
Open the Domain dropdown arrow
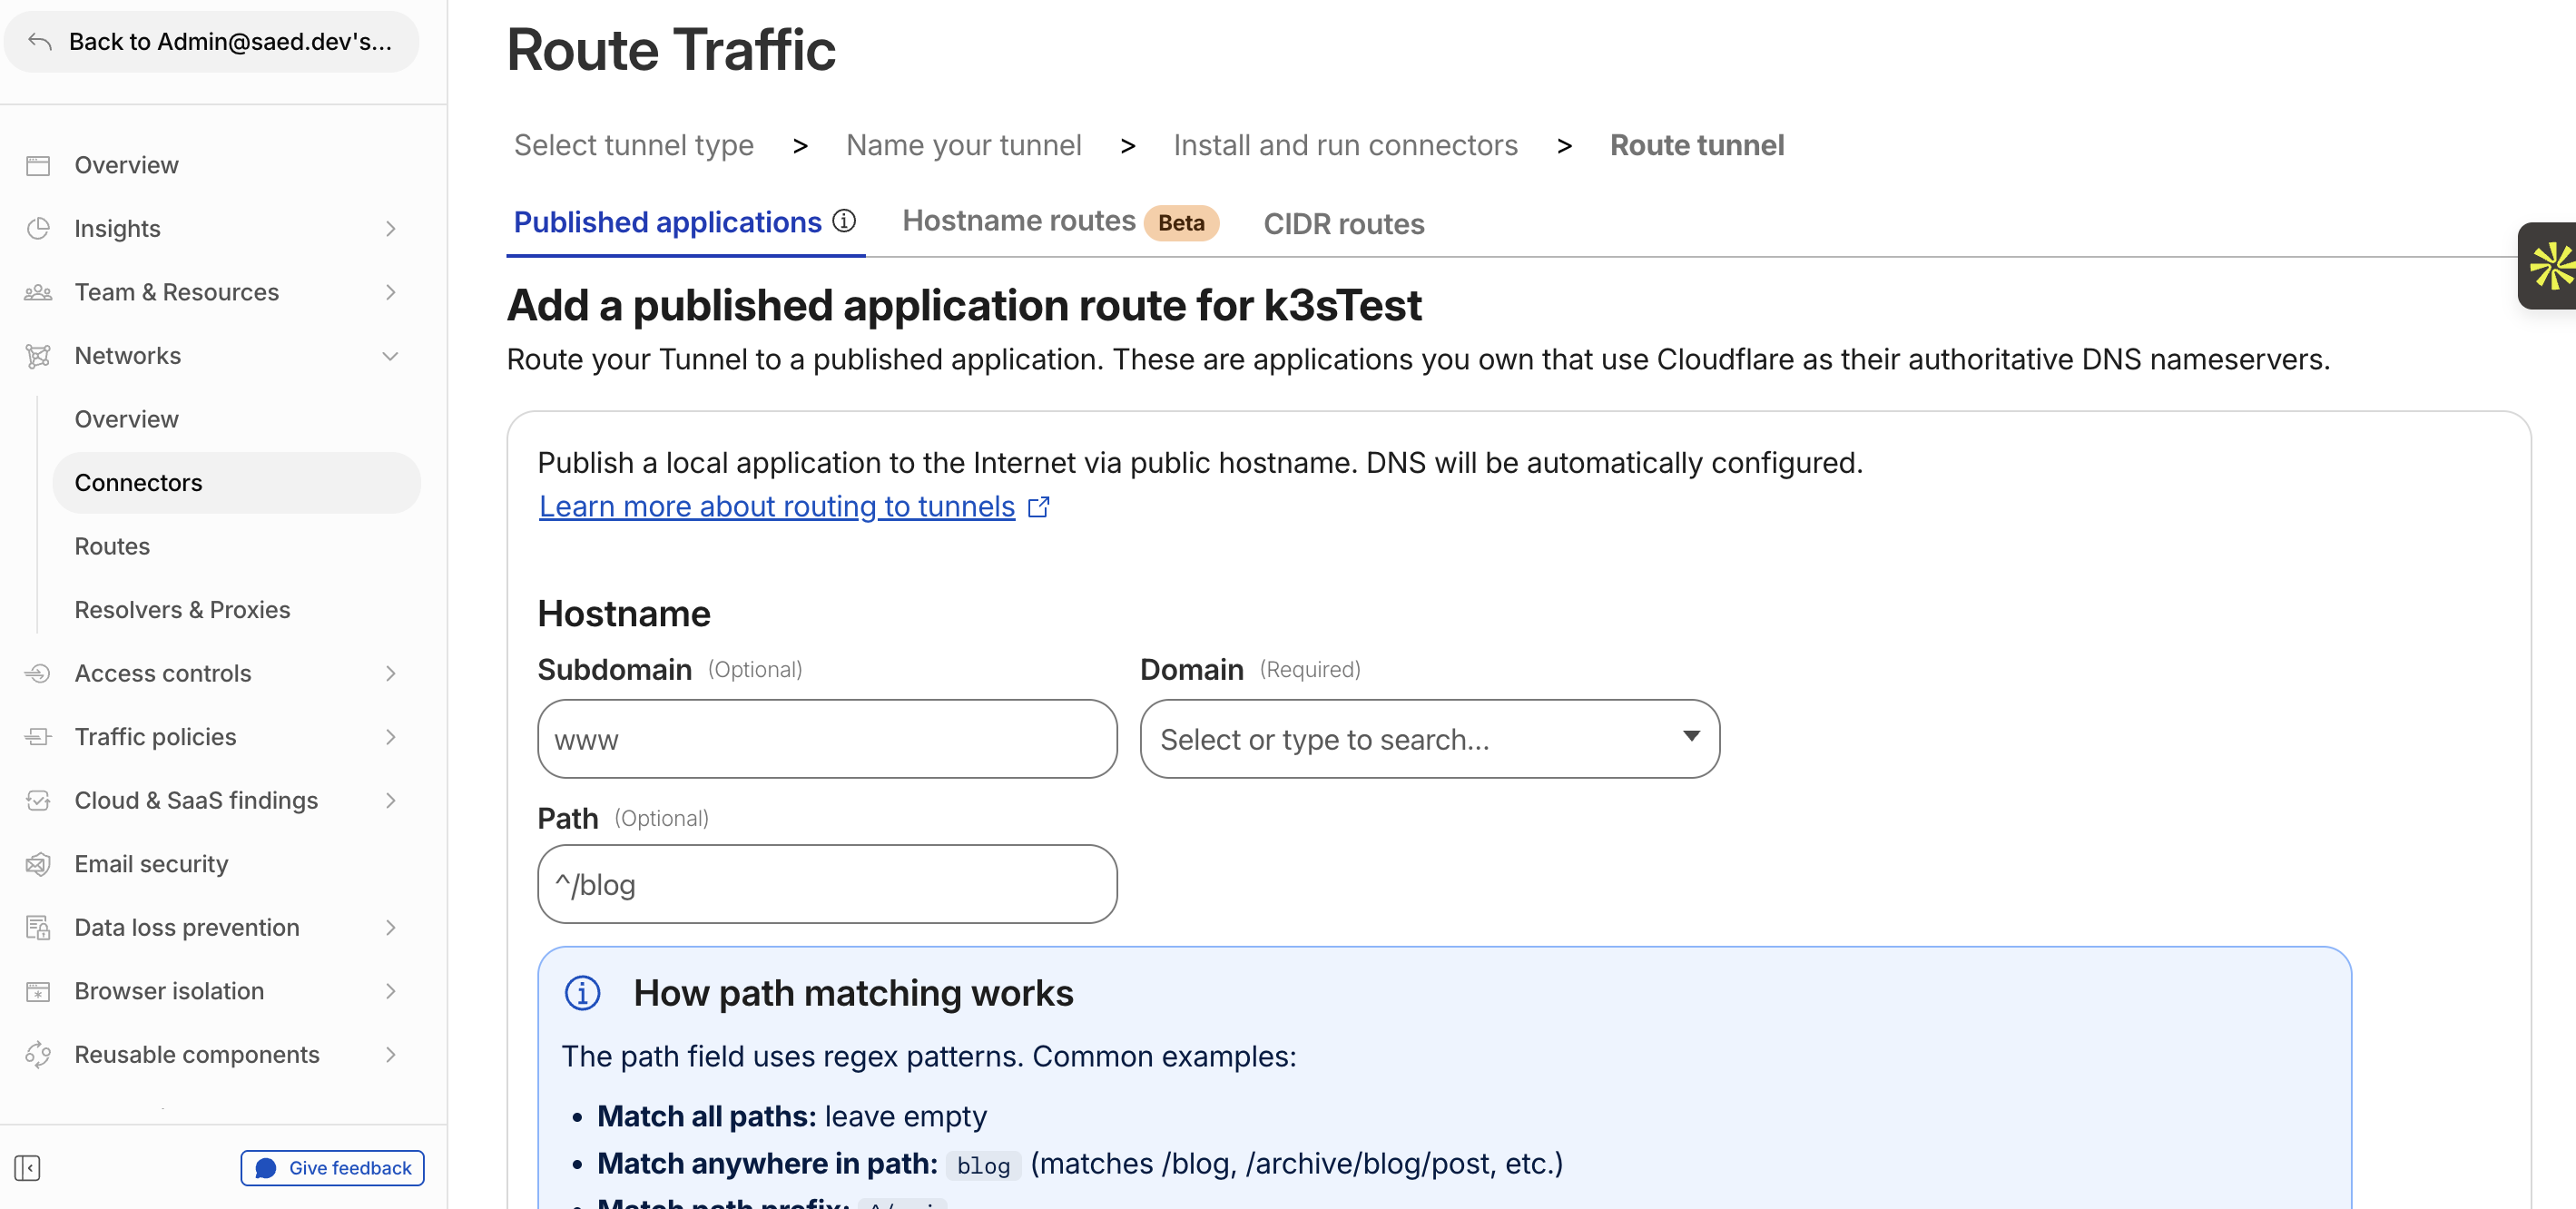(x=1691, y=737)
